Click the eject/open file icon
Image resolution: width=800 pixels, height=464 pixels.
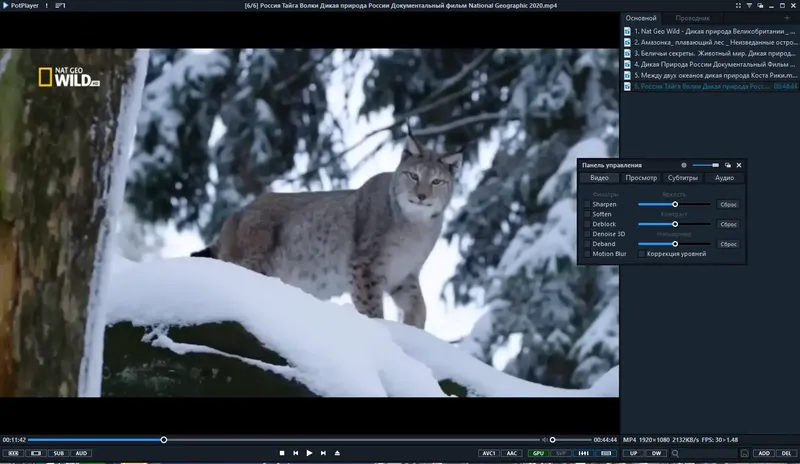point(337,453)
